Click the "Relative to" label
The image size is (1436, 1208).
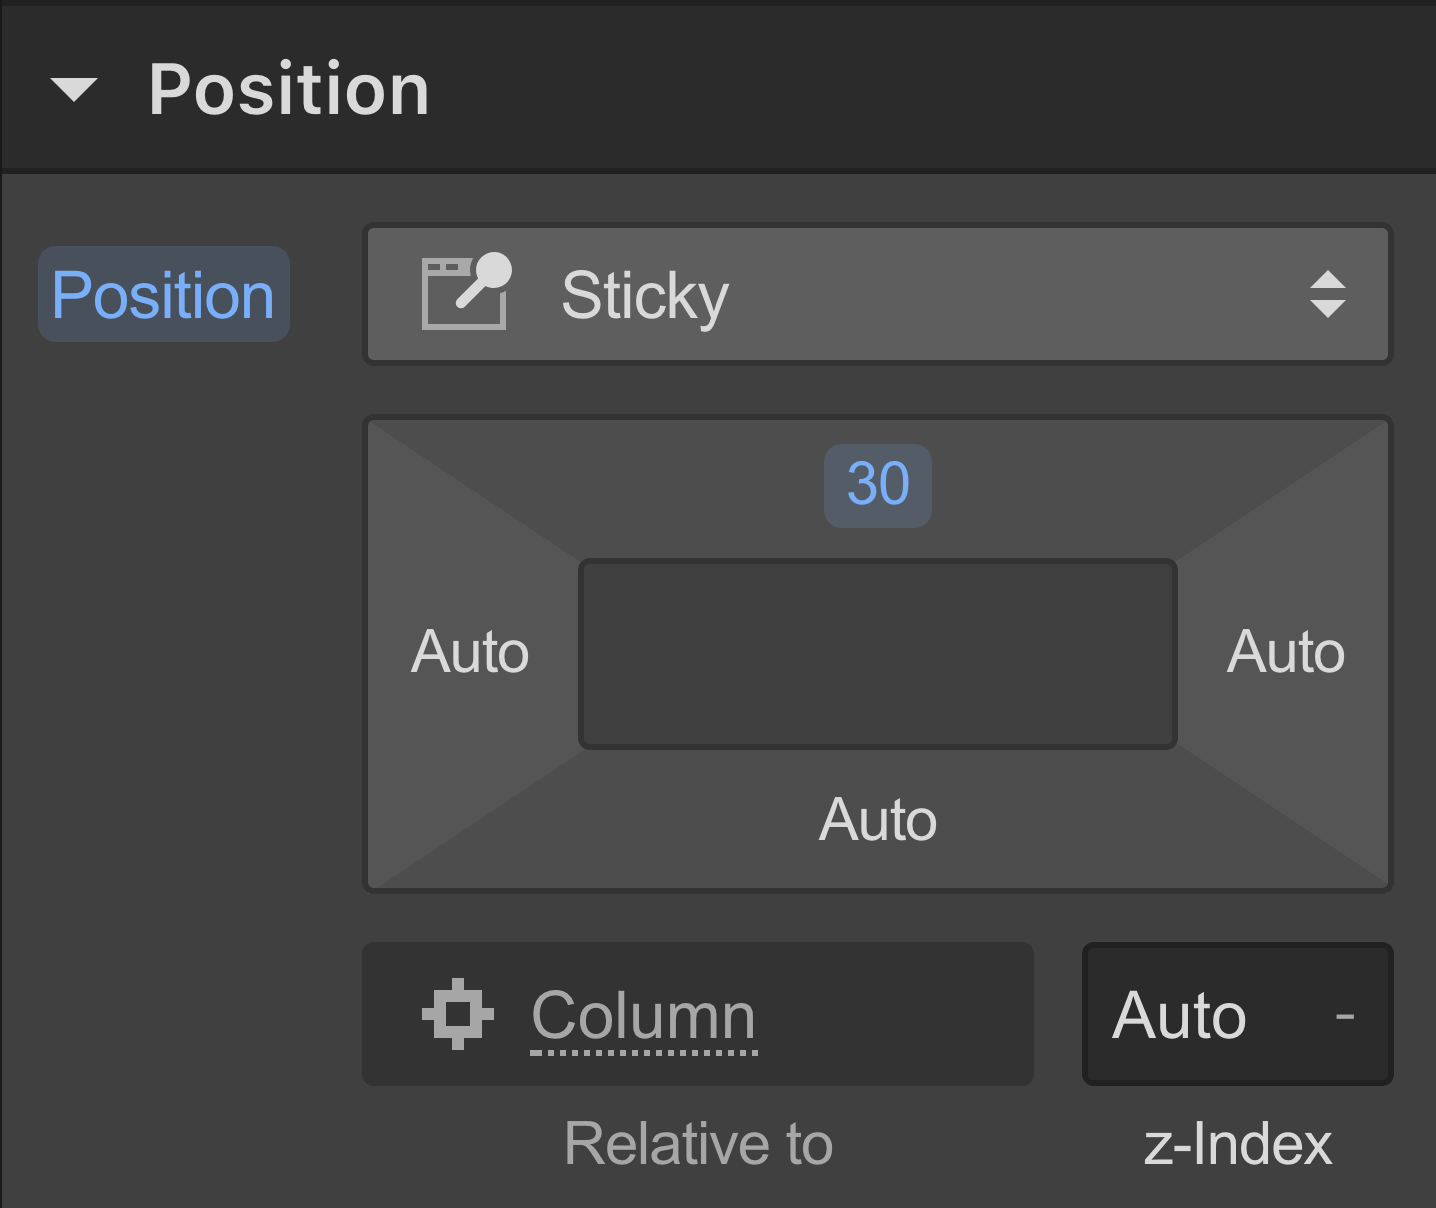(698, 1143)
